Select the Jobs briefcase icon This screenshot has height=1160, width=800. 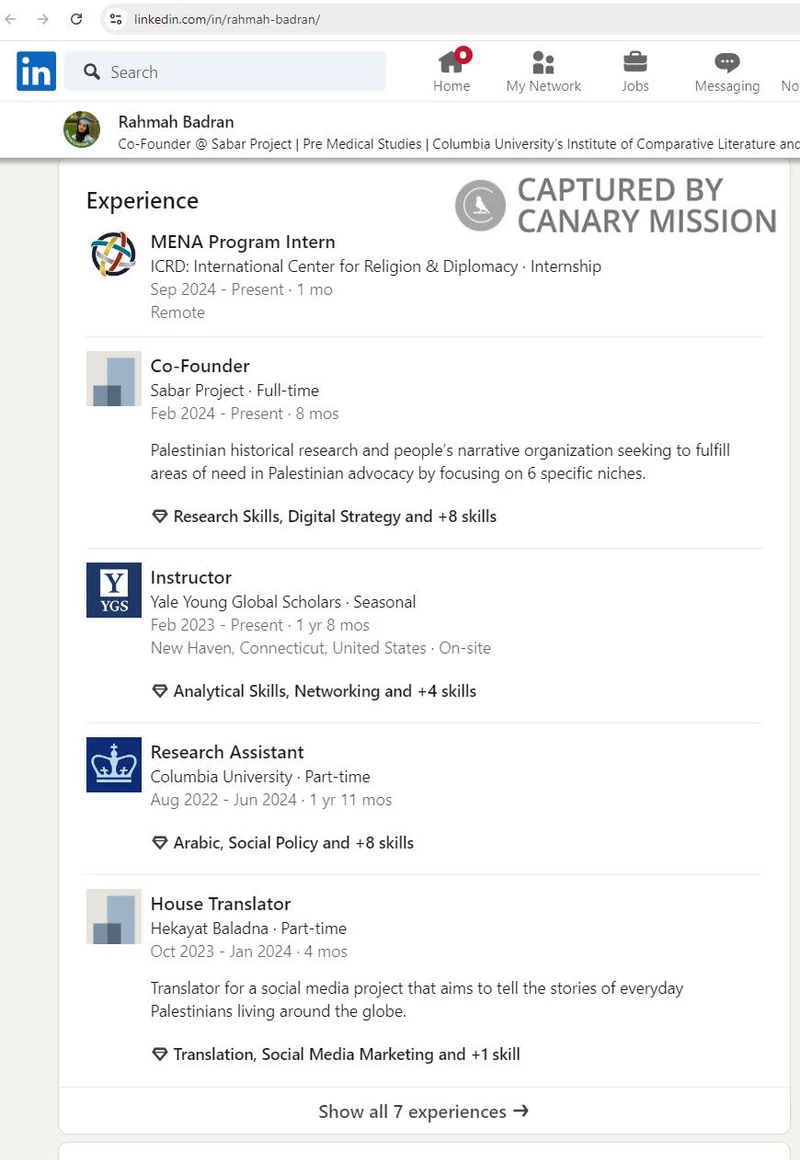[x=635, y=62]
